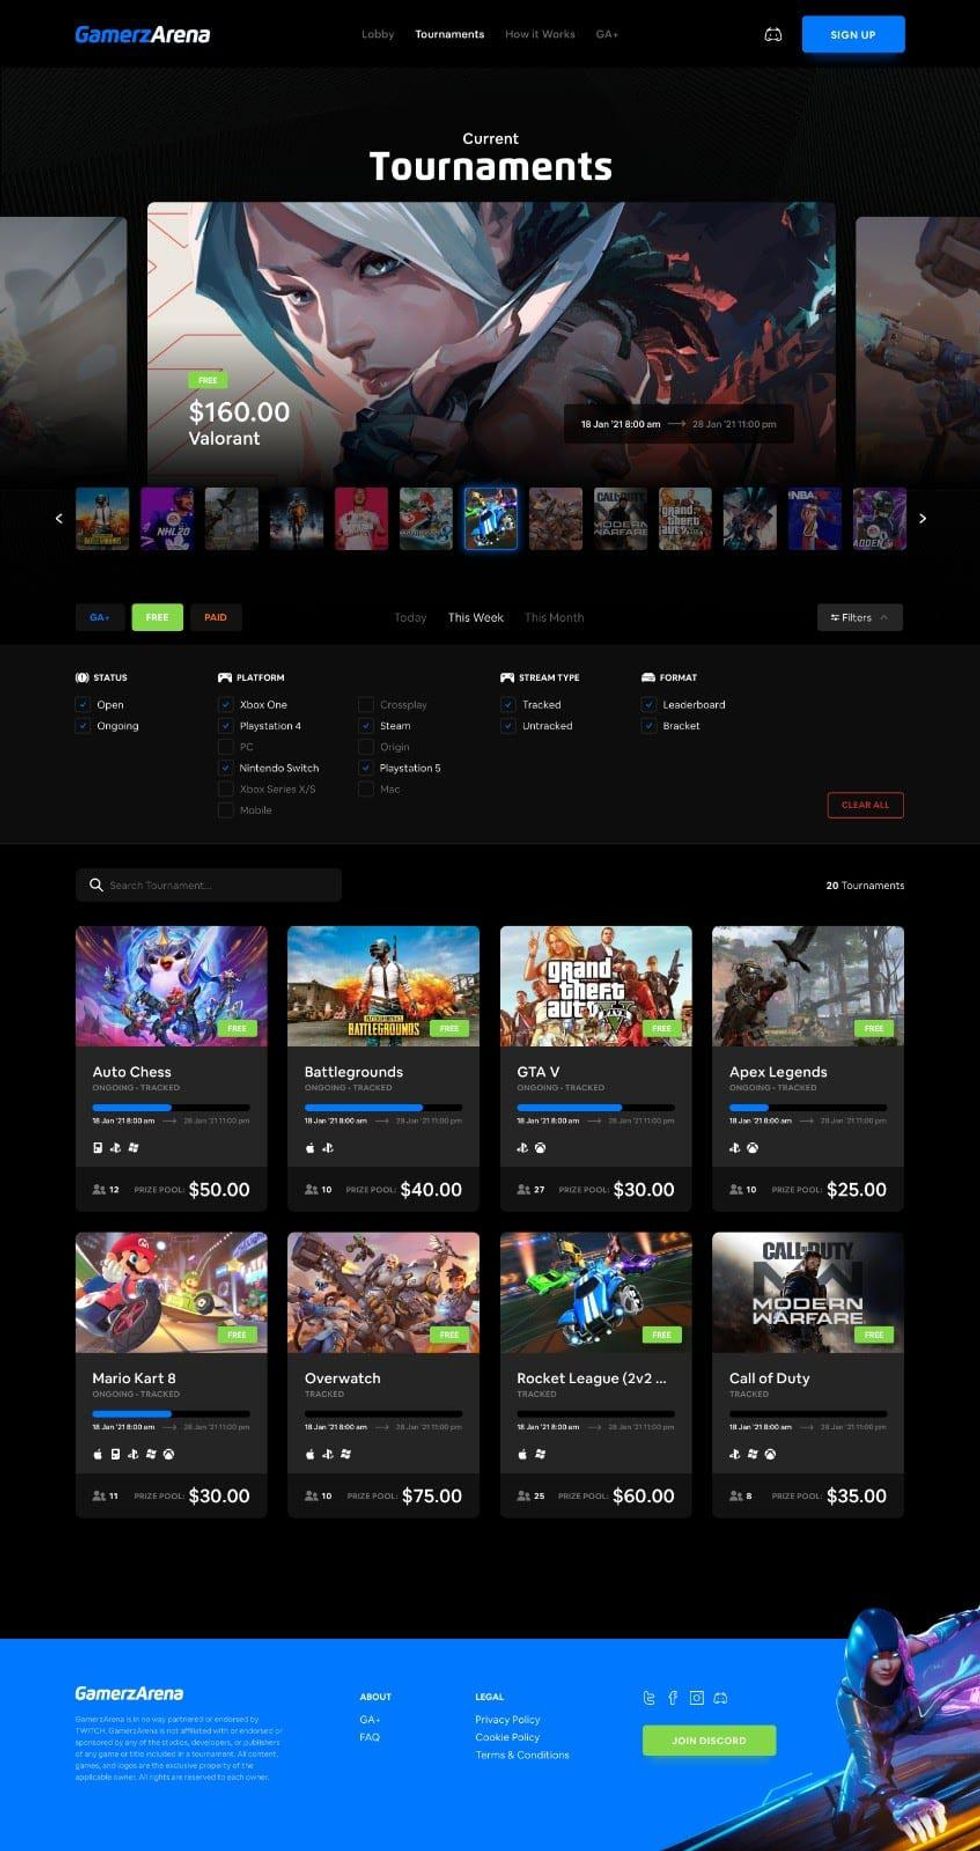Click the Clear All filters button
The width and height of the screenshot is (980, 1851).
865,805
